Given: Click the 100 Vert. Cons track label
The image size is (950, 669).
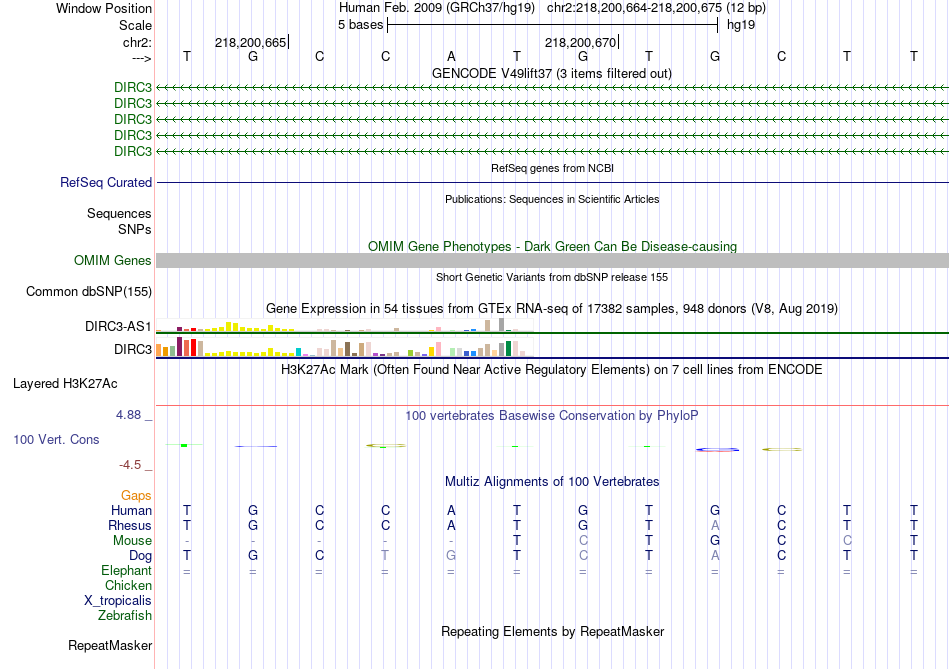Looking at the screenshot, I should click(56, 440).
